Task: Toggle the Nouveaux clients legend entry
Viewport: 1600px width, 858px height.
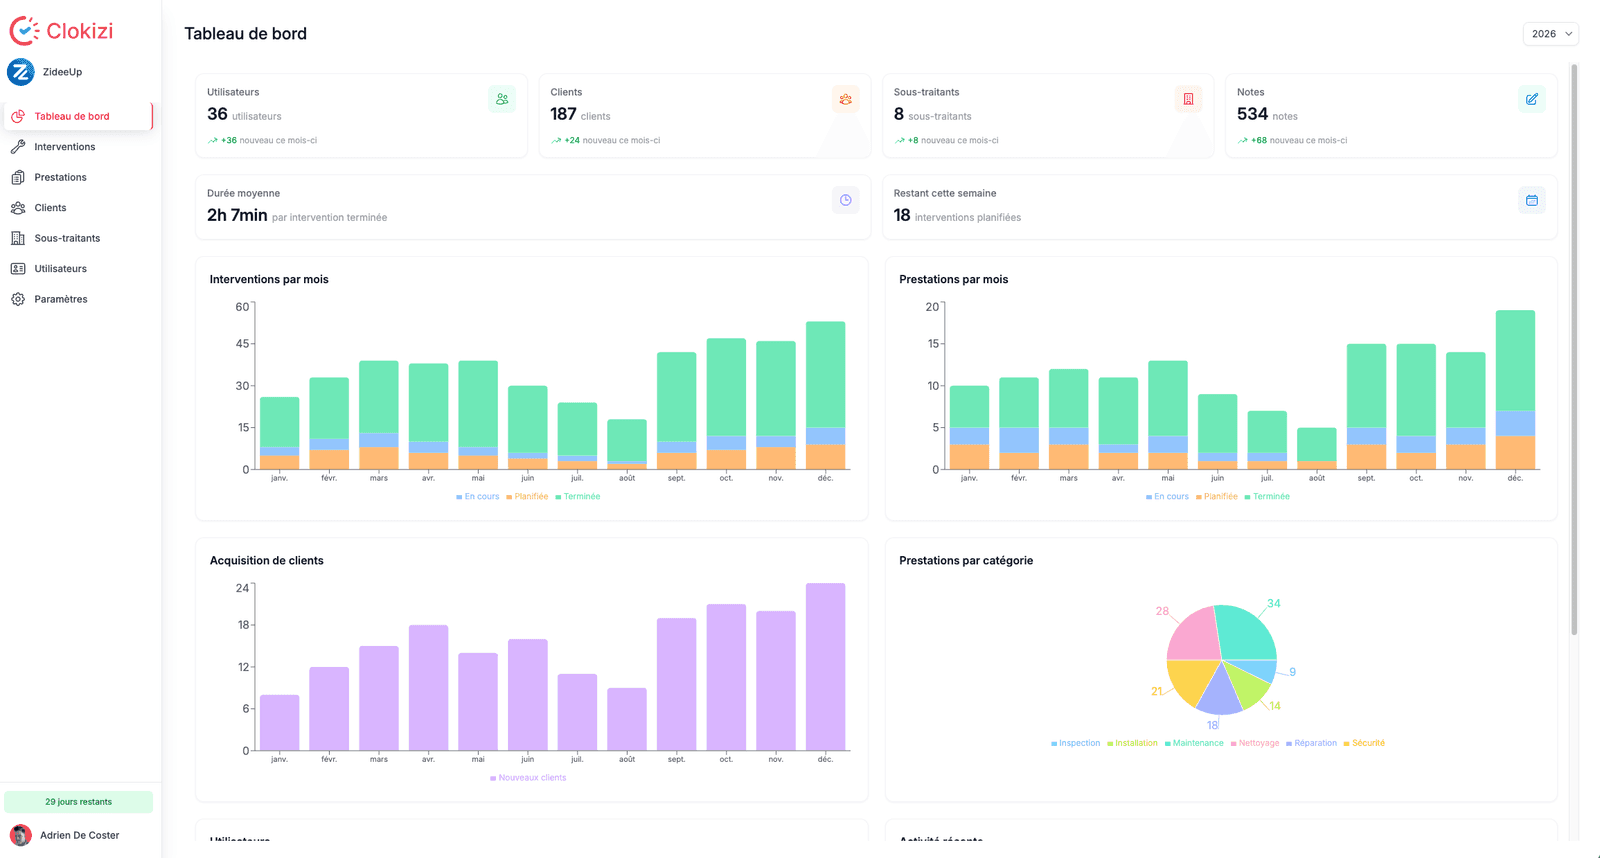Action: coord(528,778)
